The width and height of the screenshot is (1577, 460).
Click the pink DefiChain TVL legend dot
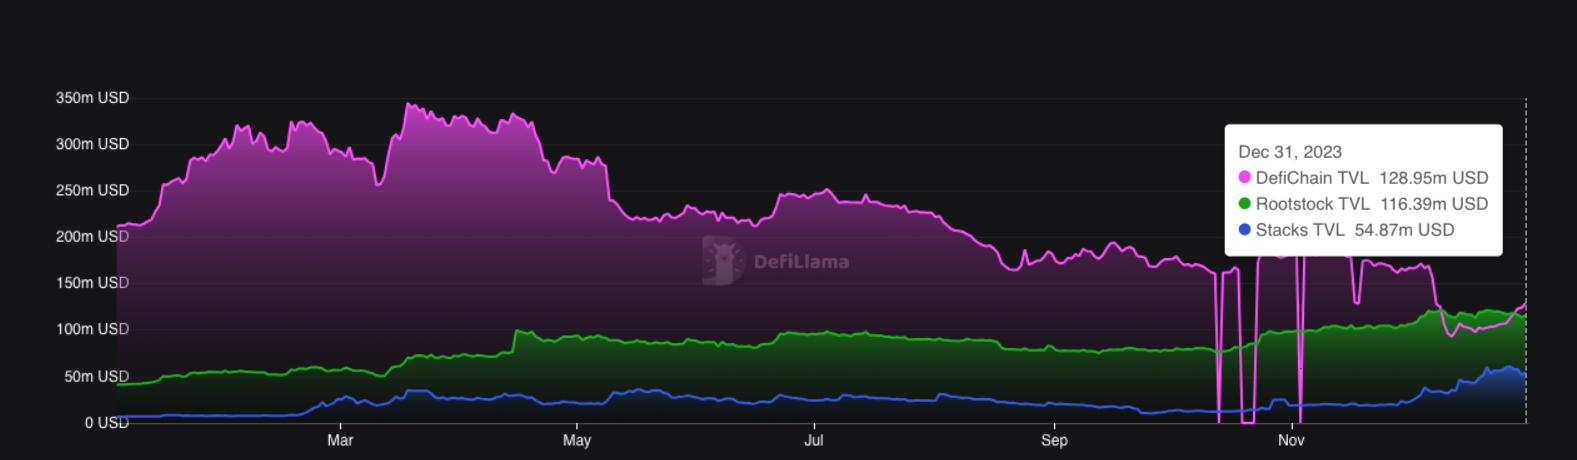(x=1245, y=177)
